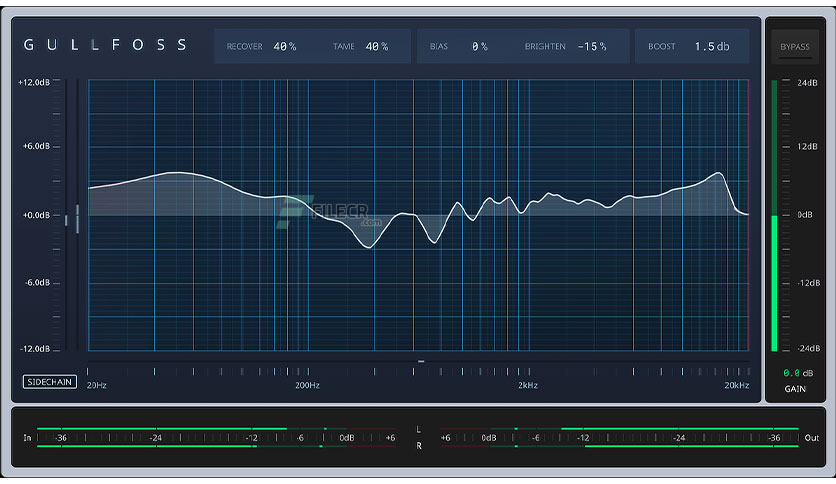The height and width of the screenshot is (484, 836).
Task: Toggle the BYPASS button
Action: [794, 47]
